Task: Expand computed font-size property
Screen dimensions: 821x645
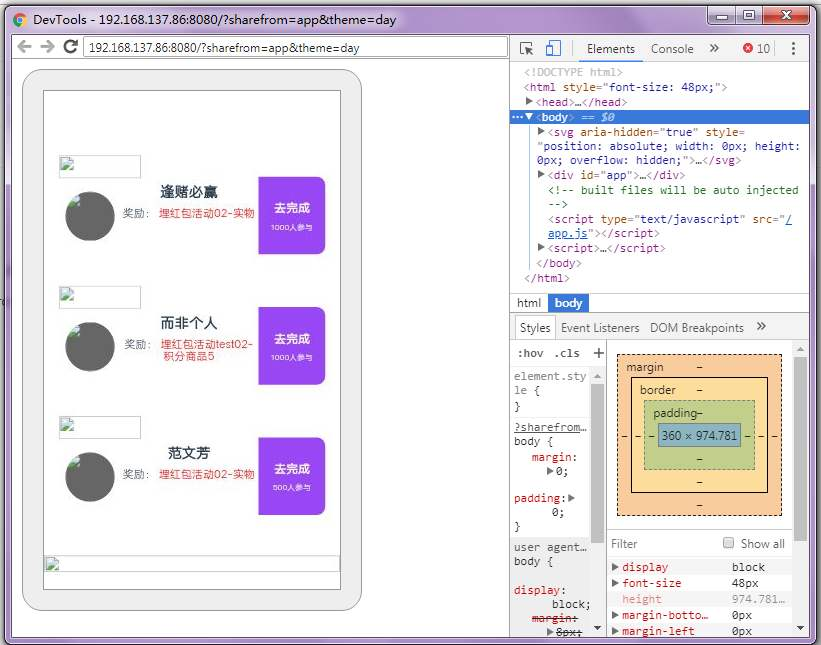Action: click(615, 583)
